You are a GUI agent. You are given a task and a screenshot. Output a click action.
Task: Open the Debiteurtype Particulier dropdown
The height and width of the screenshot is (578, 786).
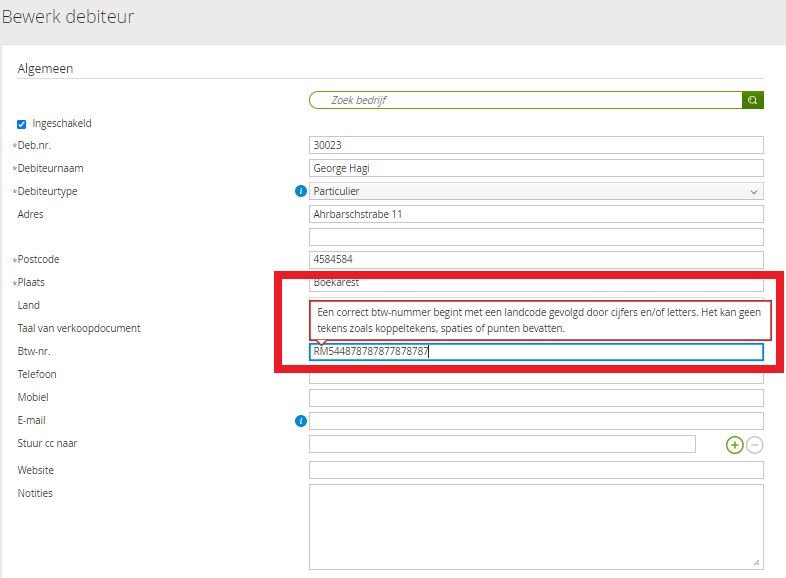pos(536,191)
